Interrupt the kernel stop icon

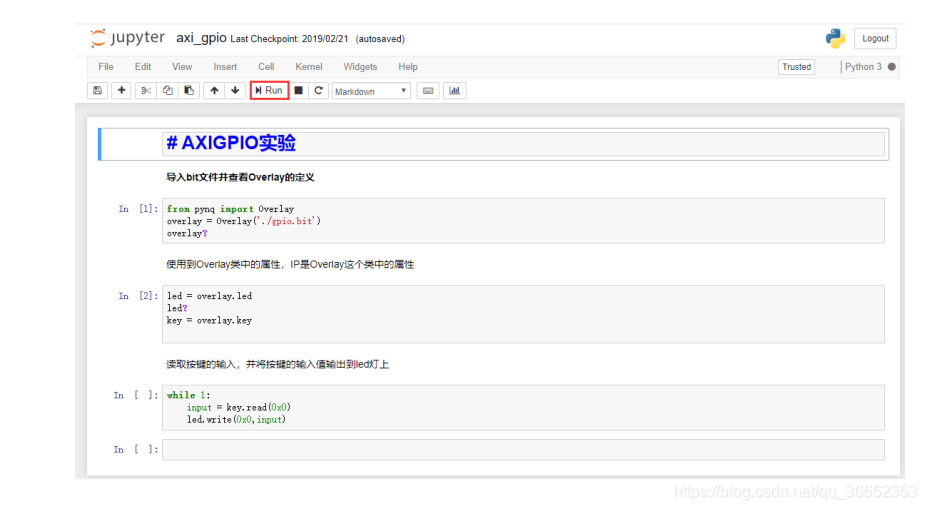click(299, 90)
